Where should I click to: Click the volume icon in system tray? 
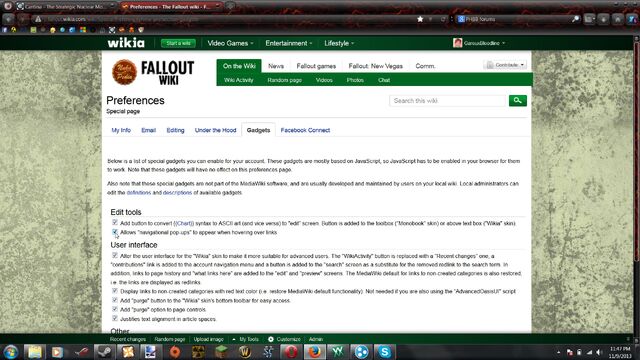coord(599,352)
